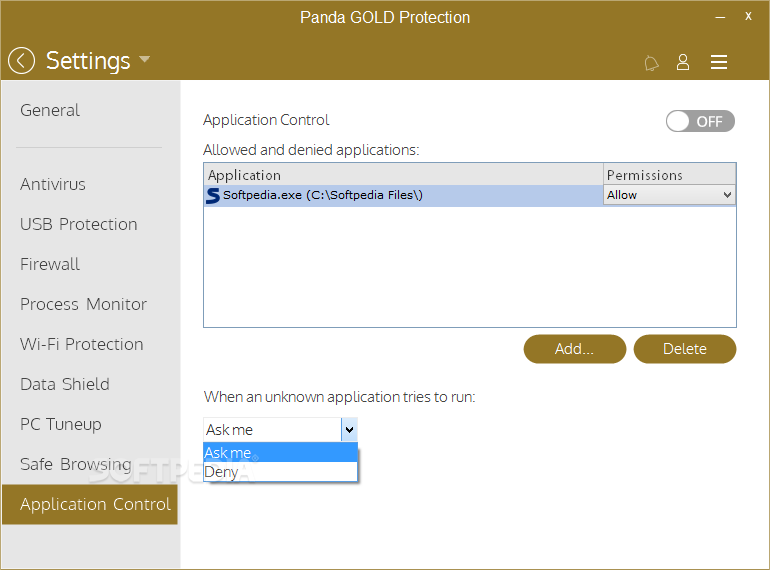Expand the Settings title dropdown arrow
770x570 pixels.
coord(144,59)
